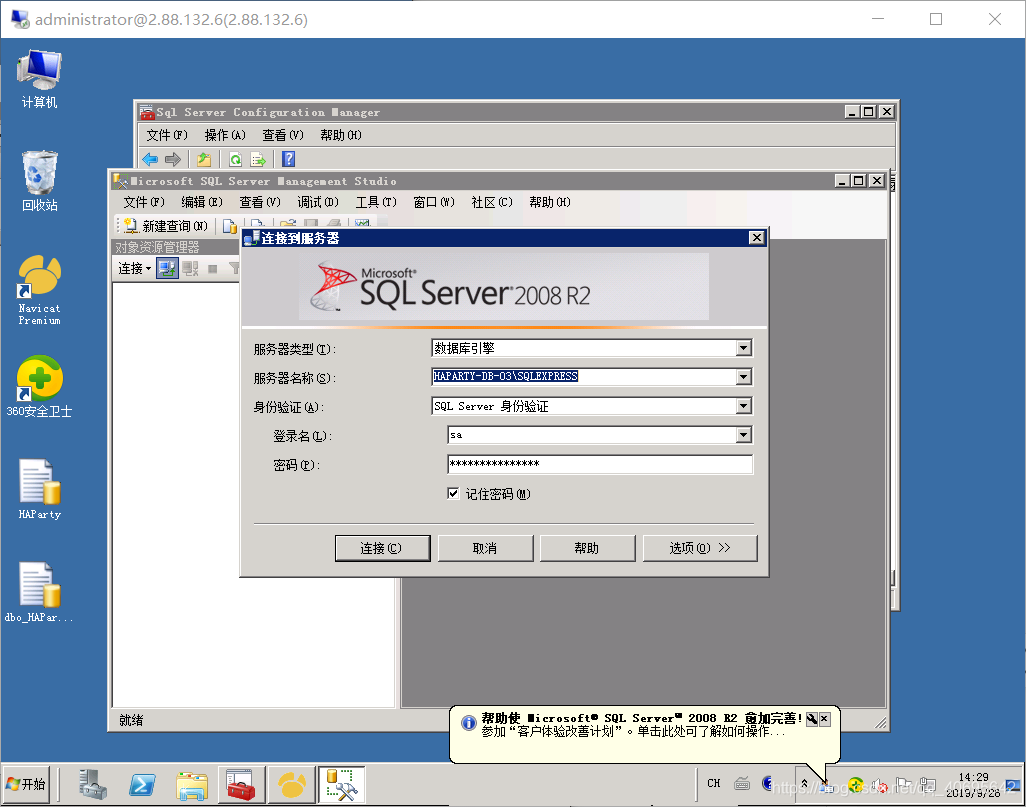The height and width of the screenshot is (807, 1026).
Task: Click the hidden icons arrow in system tray
Action: [x=805, y=784]
